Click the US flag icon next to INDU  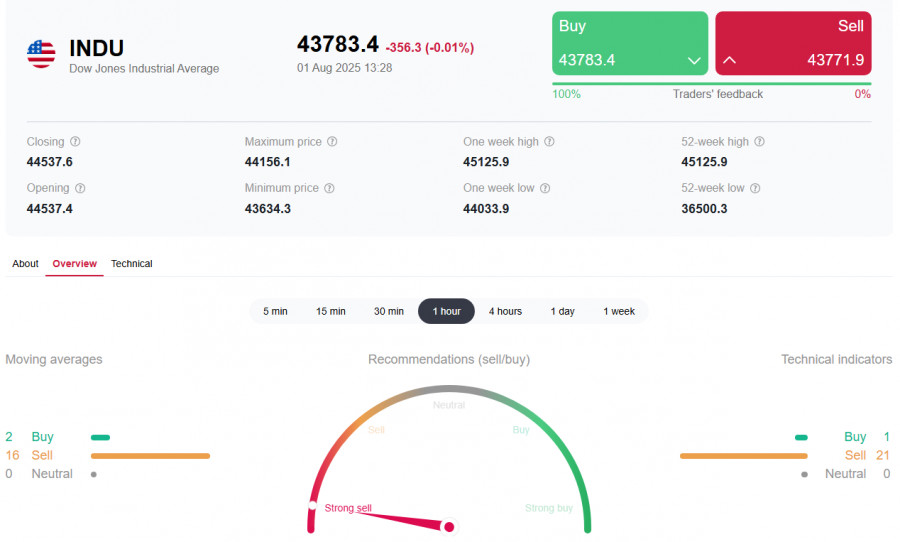click(41, 55)
